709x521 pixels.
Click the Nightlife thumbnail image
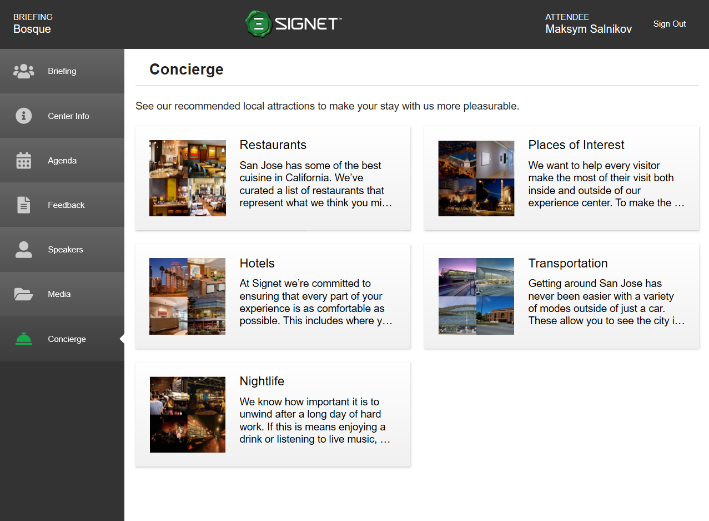pyautogui.click(x=187, y=415)
